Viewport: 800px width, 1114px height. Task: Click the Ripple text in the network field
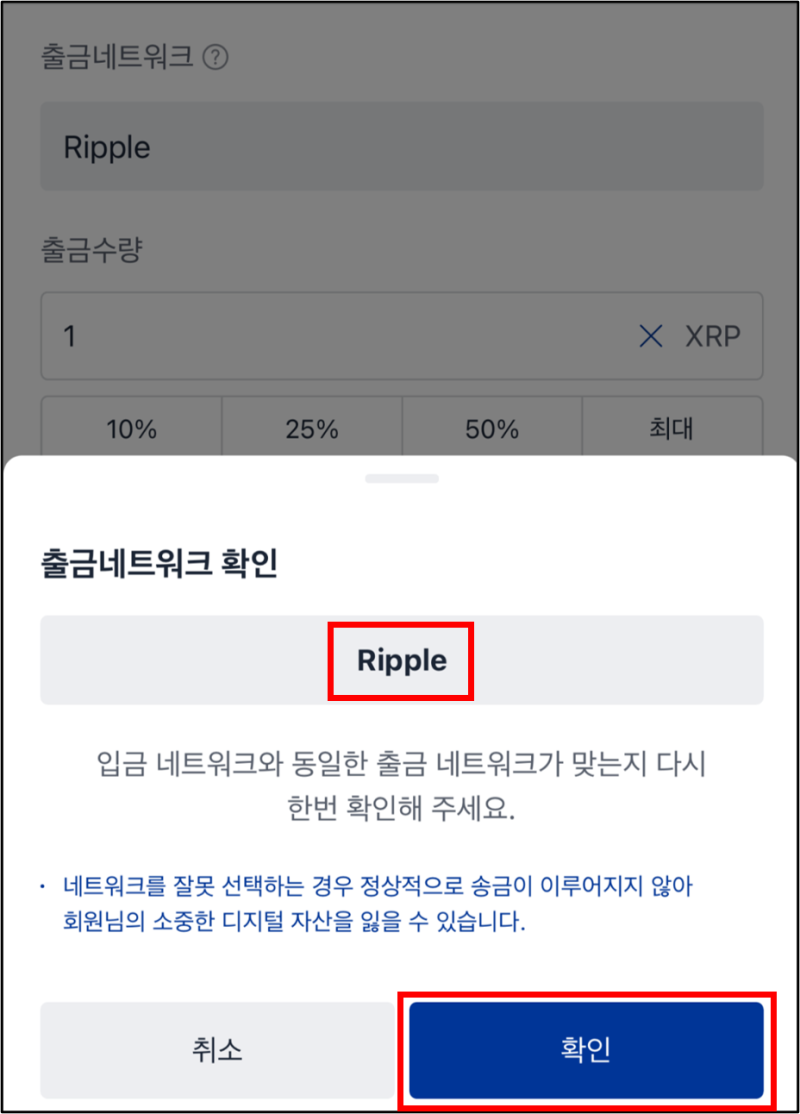[106, 146]
